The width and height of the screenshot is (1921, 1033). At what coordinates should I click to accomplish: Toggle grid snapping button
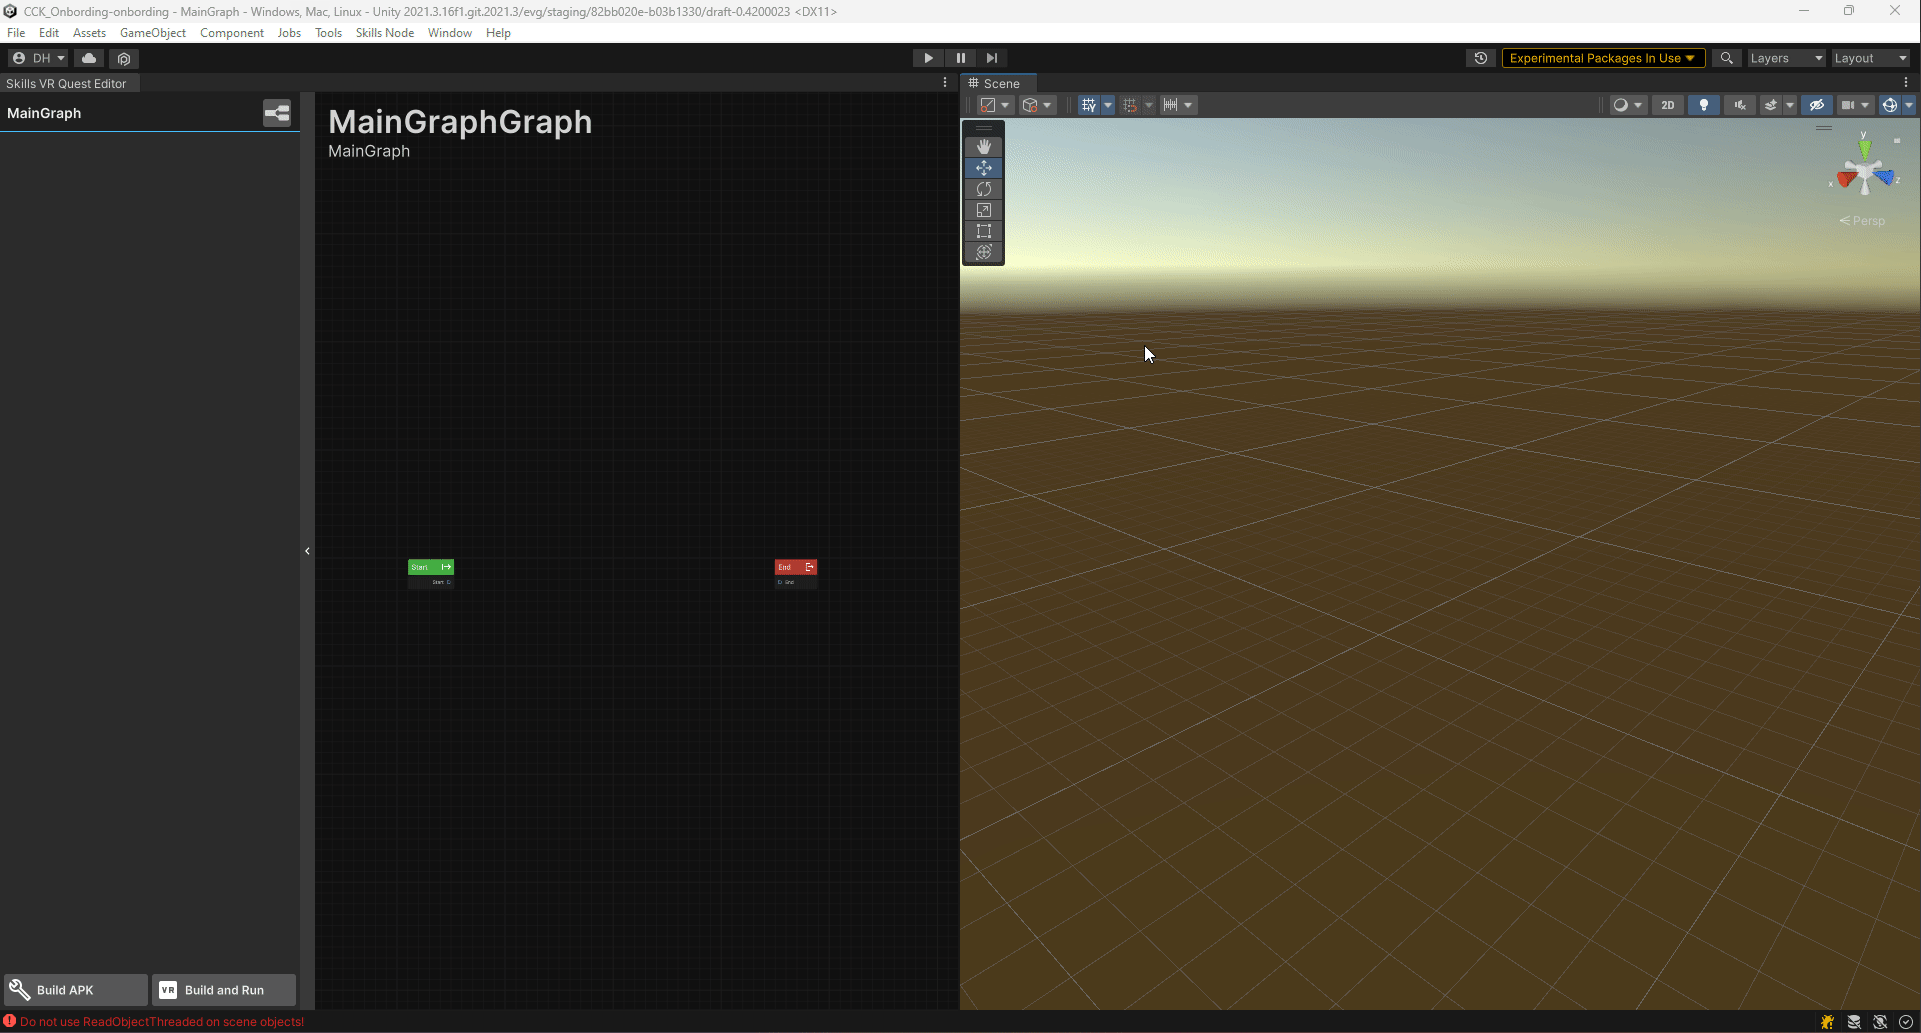pos(1130,105)
